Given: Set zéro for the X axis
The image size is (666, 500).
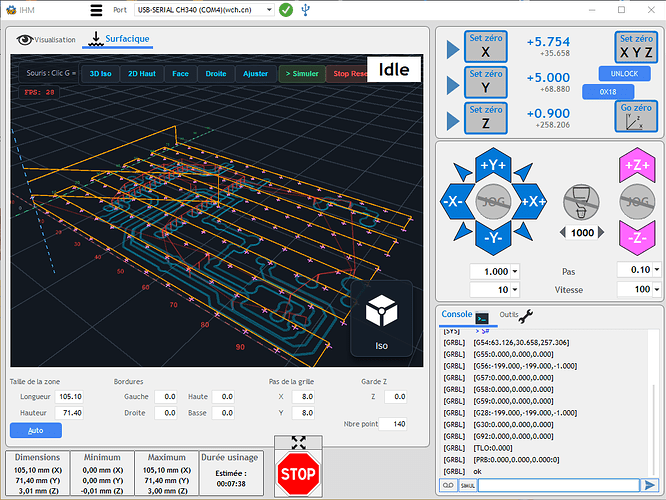Looking at the screenshot, I should [x=485, y=46].
